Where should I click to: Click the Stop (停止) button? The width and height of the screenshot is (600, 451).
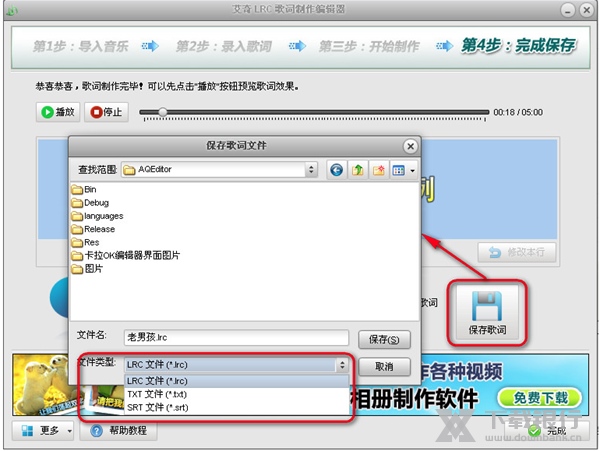click(106, 112)
